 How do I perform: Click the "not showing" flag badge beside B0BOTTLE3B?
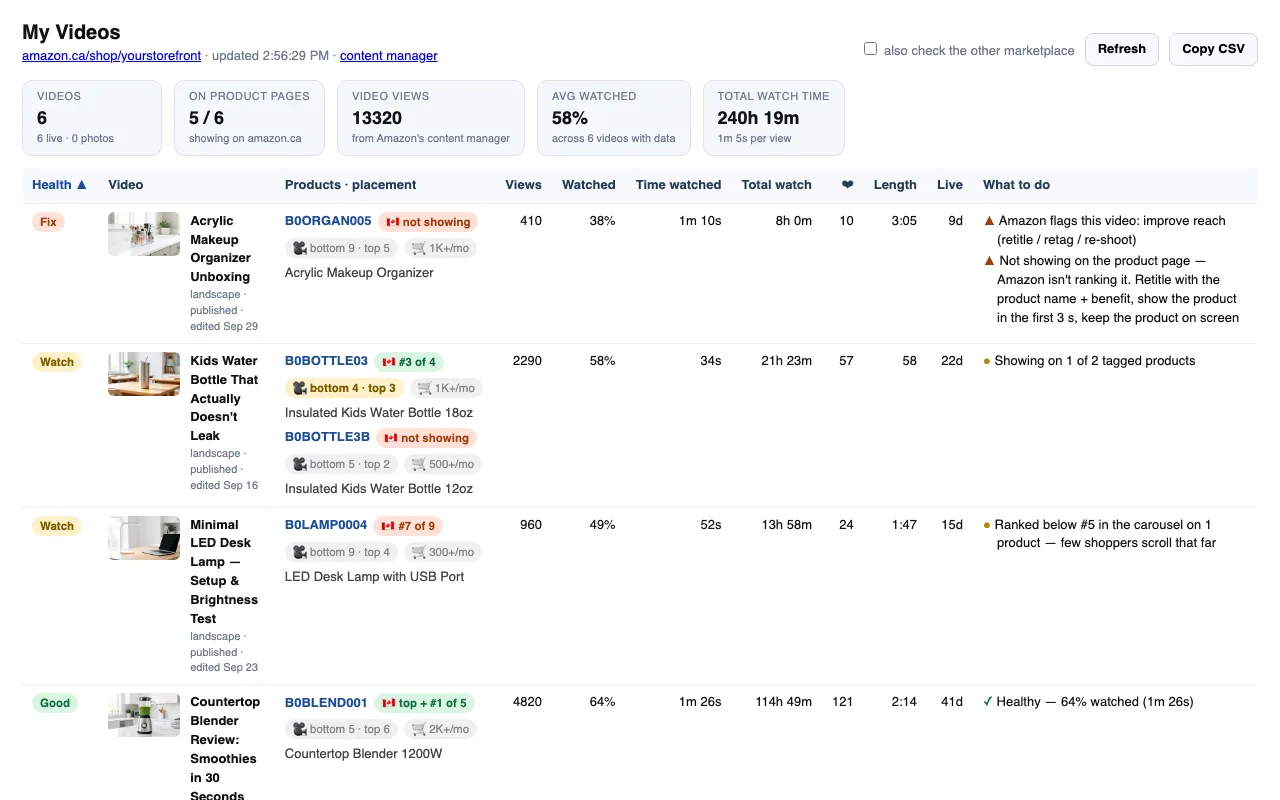[x=426, y=438]
